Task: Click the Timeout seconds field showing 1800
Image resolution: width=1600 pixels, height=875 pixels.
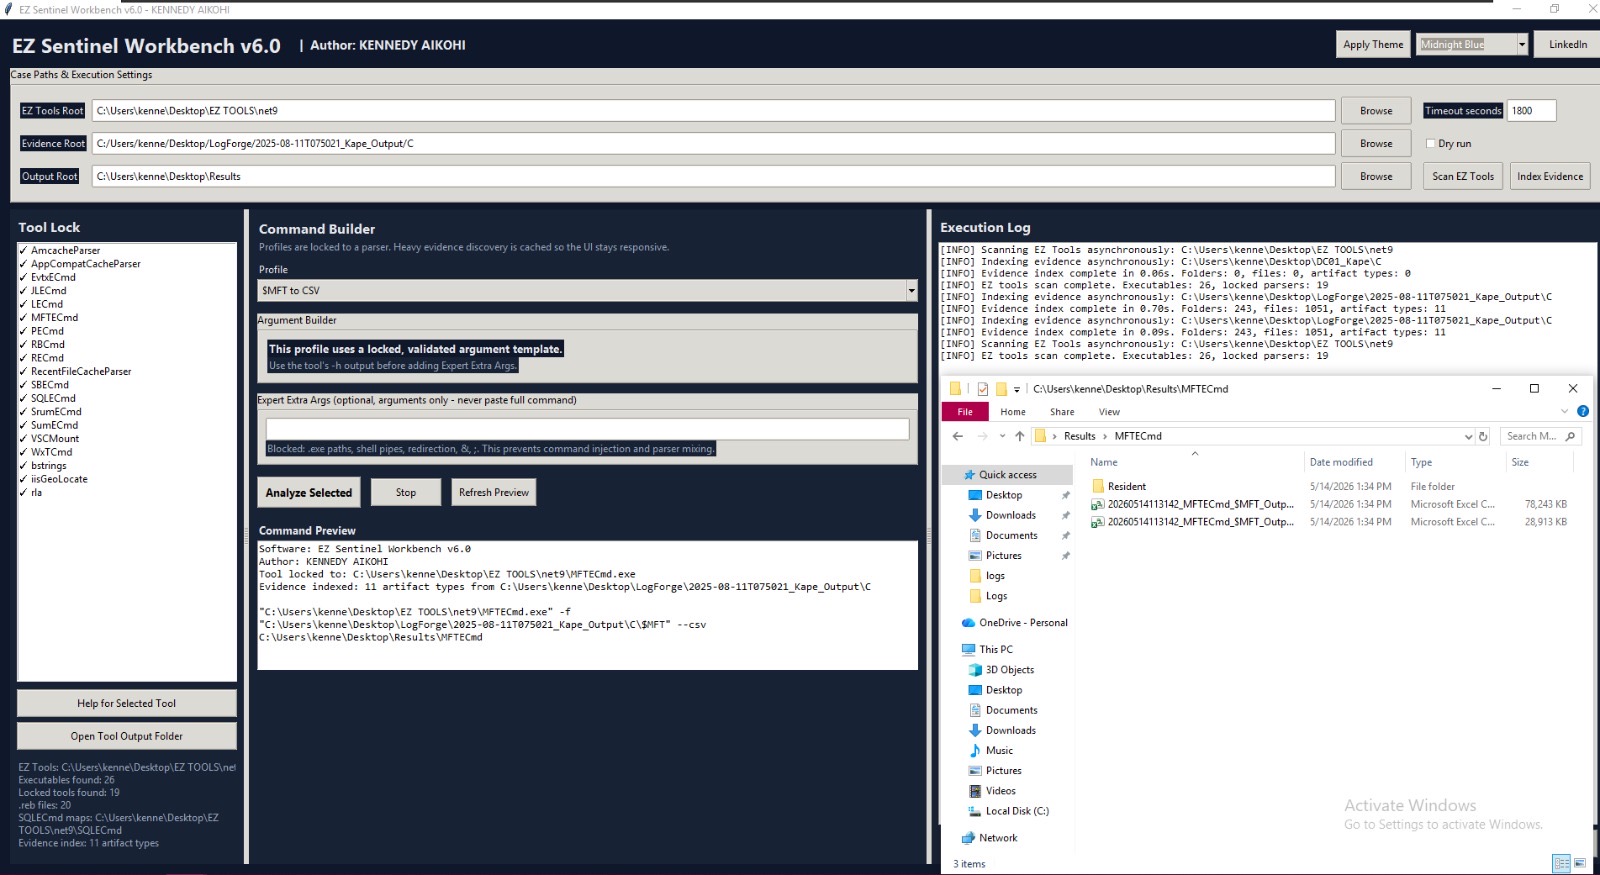Action: click(1531, 111)
